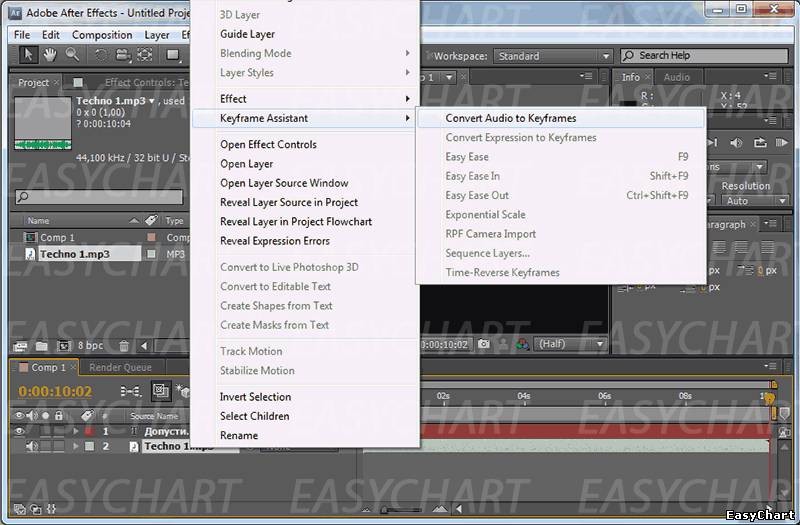
Task: Switch to the Audio panel tab
Action: tap(677, 77)
